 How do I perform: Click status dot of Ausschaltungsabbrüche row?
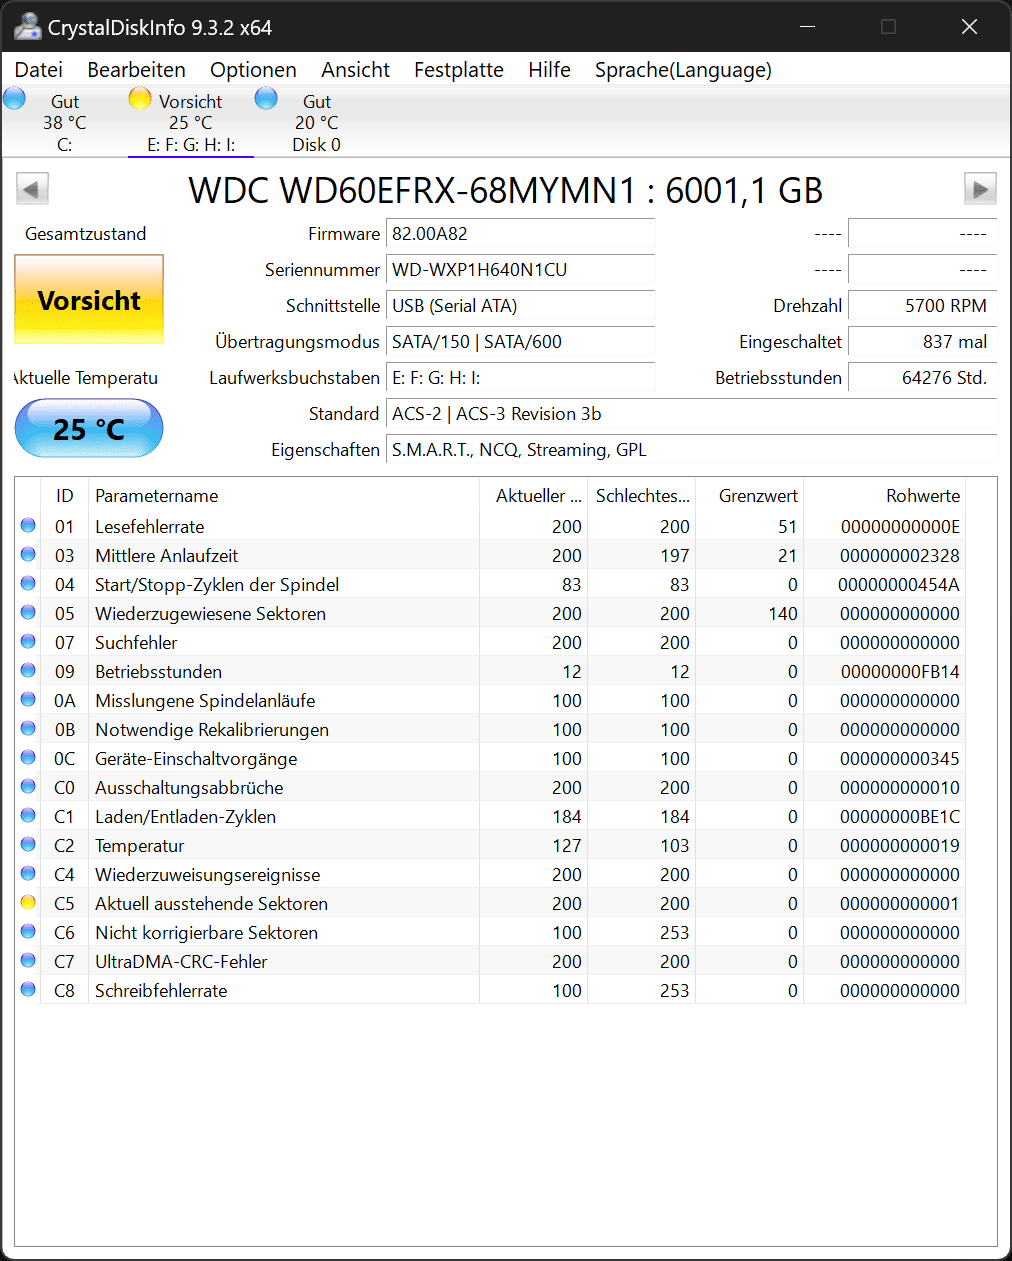click(x=28, y=786)
